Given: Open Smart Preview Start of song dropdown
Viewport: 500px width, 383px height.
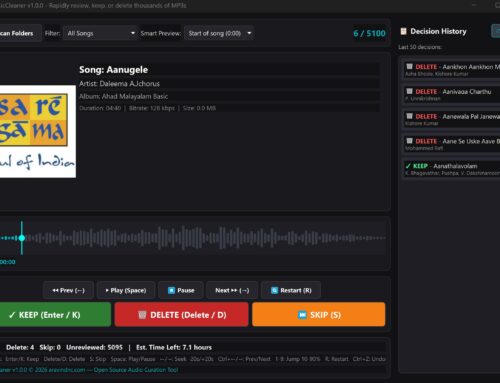Looking at the screenshot, I should coord(219,33).
